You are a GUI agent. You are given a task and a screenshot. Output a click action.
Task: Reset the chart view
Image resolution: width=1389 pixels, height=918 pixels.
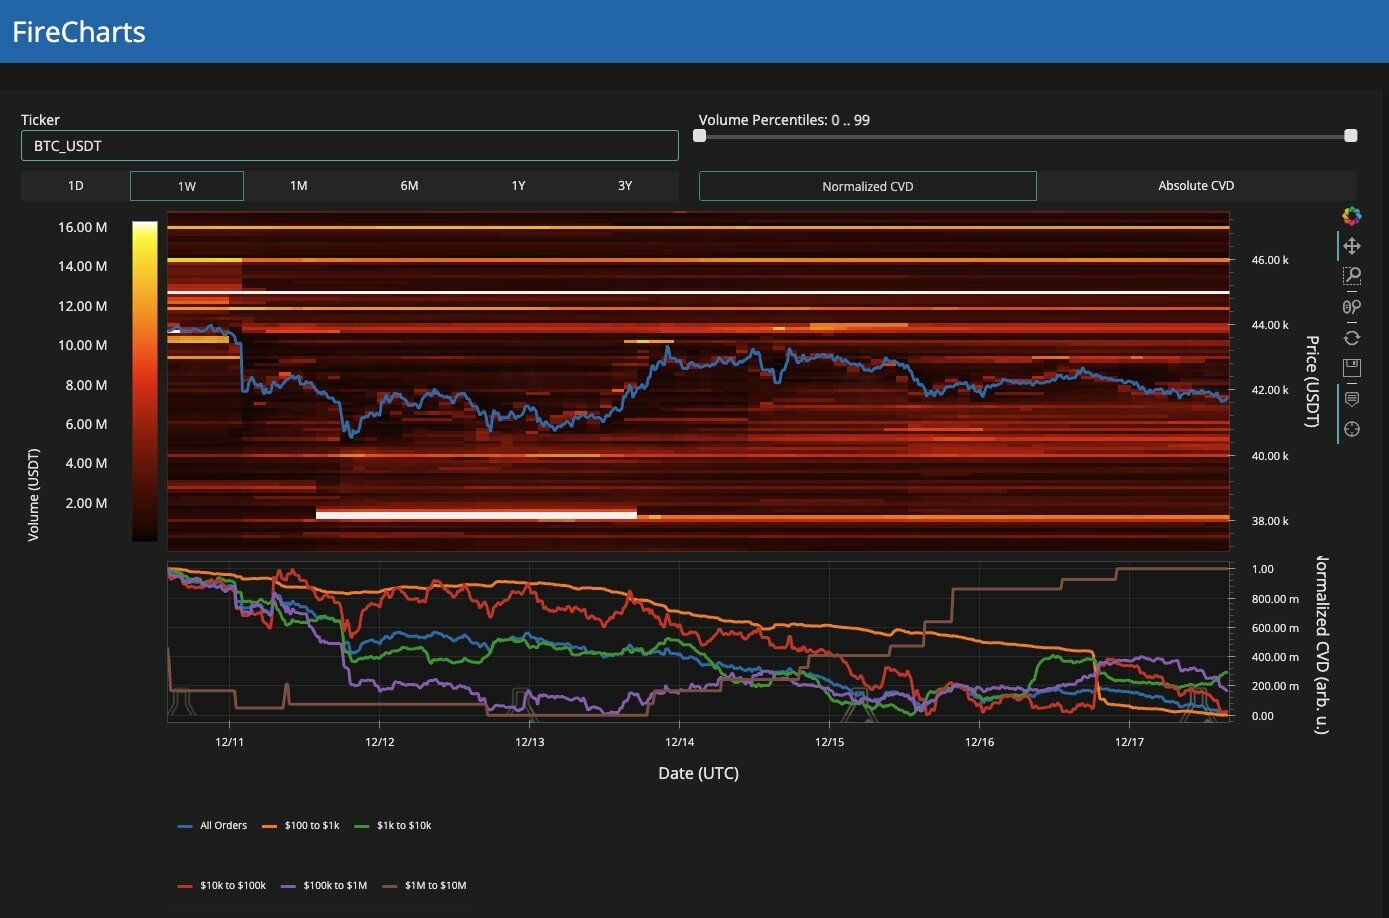1351,338
